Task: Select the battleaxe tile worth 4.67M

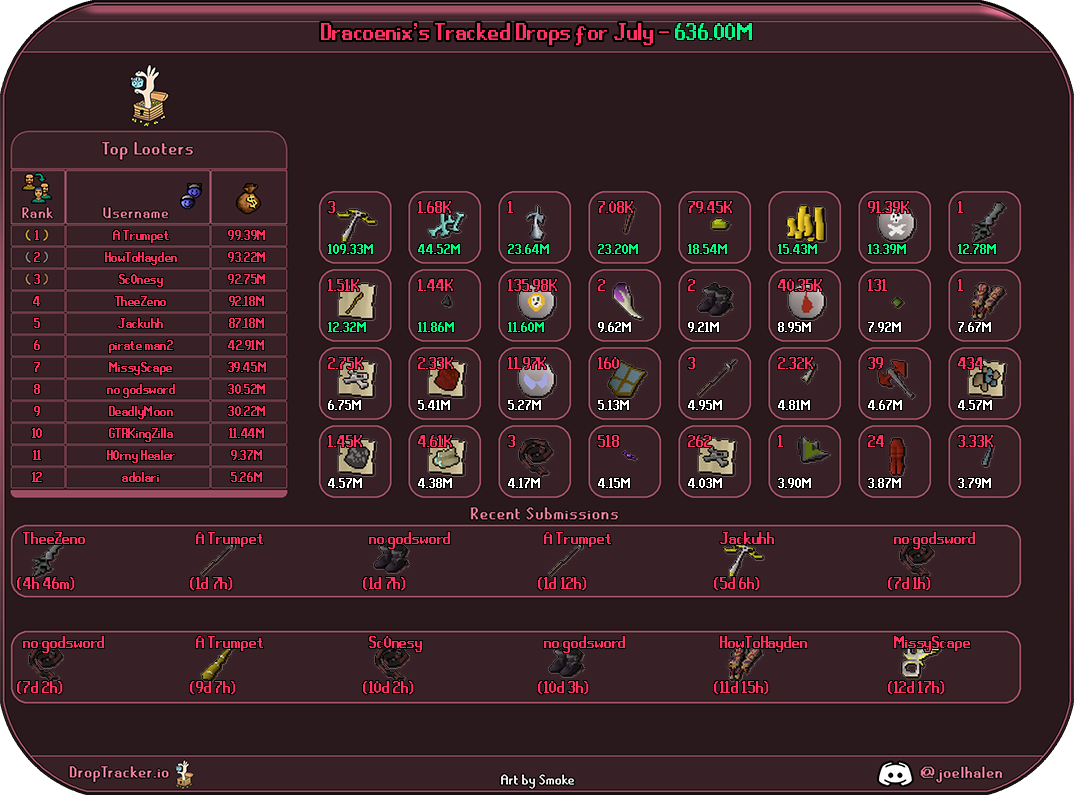Action: coord(895,383)
